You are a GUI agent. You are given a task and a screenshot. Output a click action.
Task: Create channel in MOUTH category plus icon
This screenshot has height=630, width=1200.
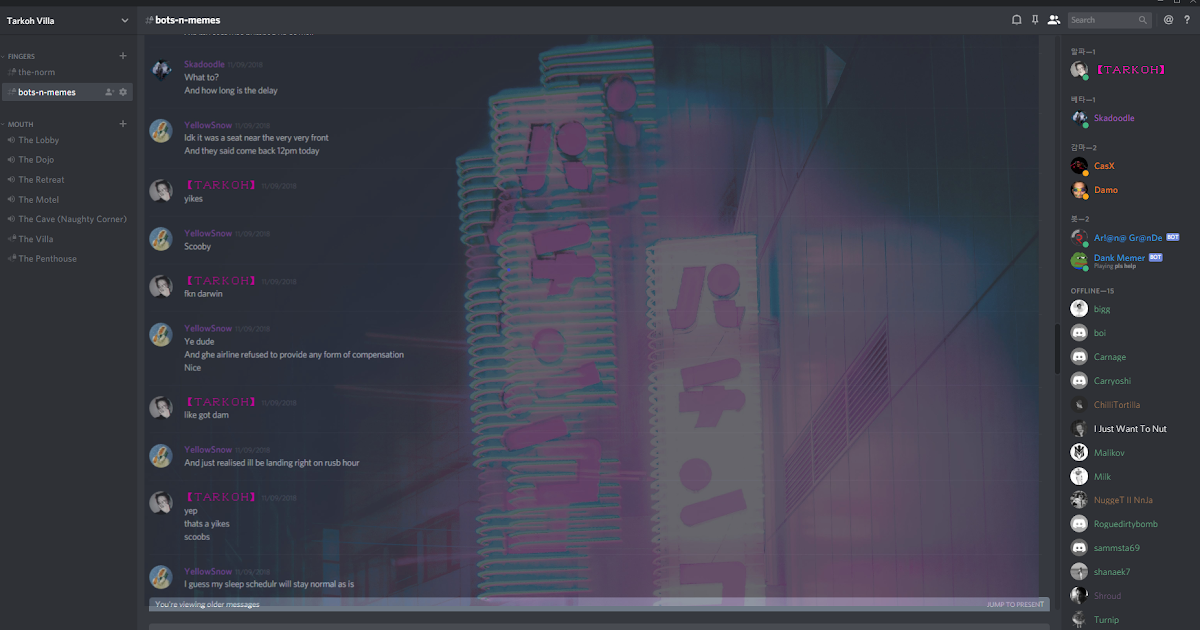[123, 124]
